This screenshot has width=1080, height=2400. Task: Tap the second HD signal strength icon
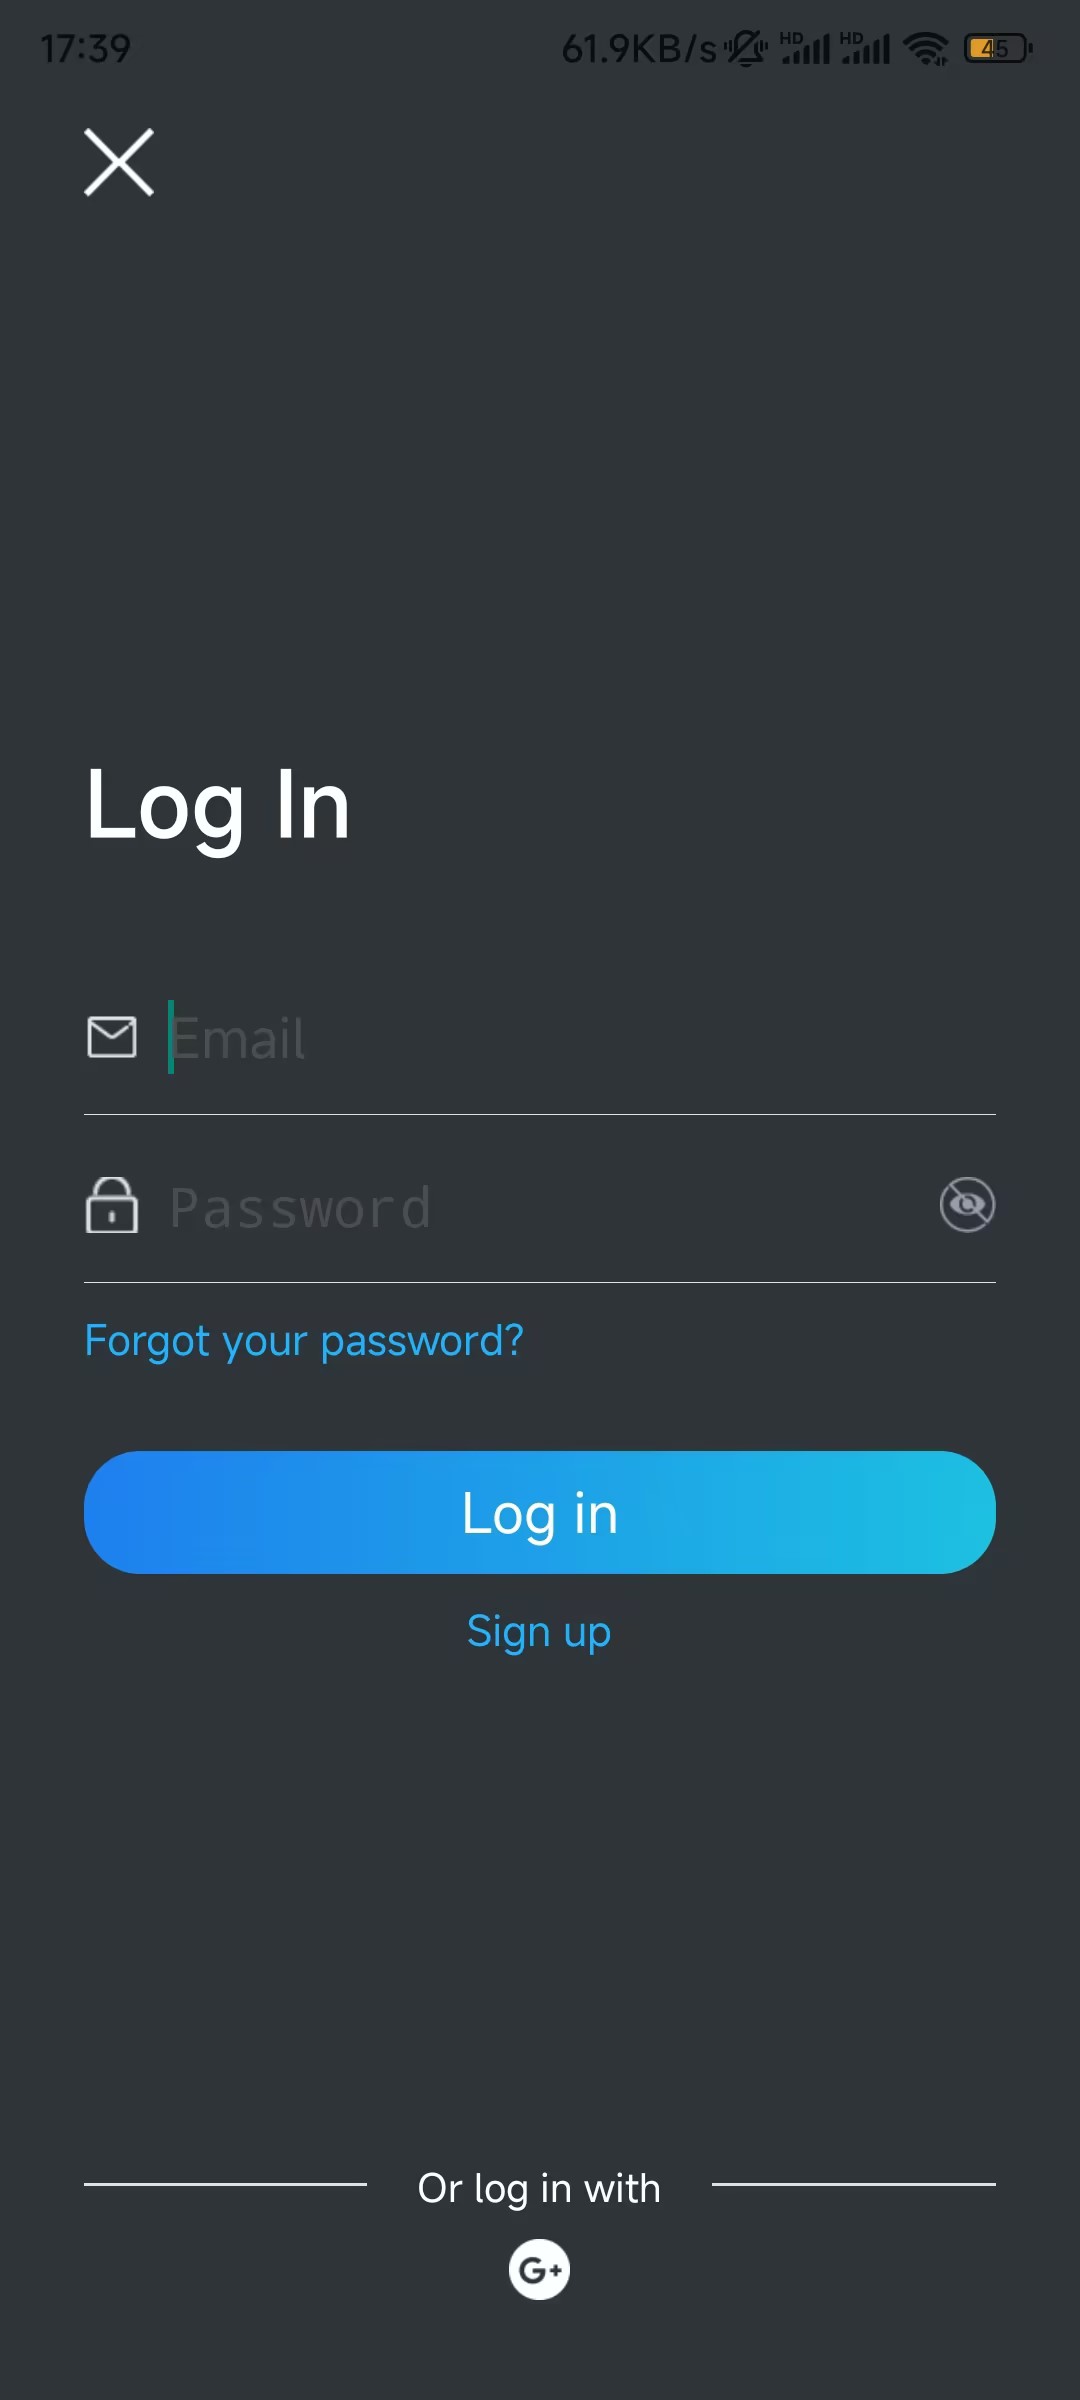coord(865,48)
